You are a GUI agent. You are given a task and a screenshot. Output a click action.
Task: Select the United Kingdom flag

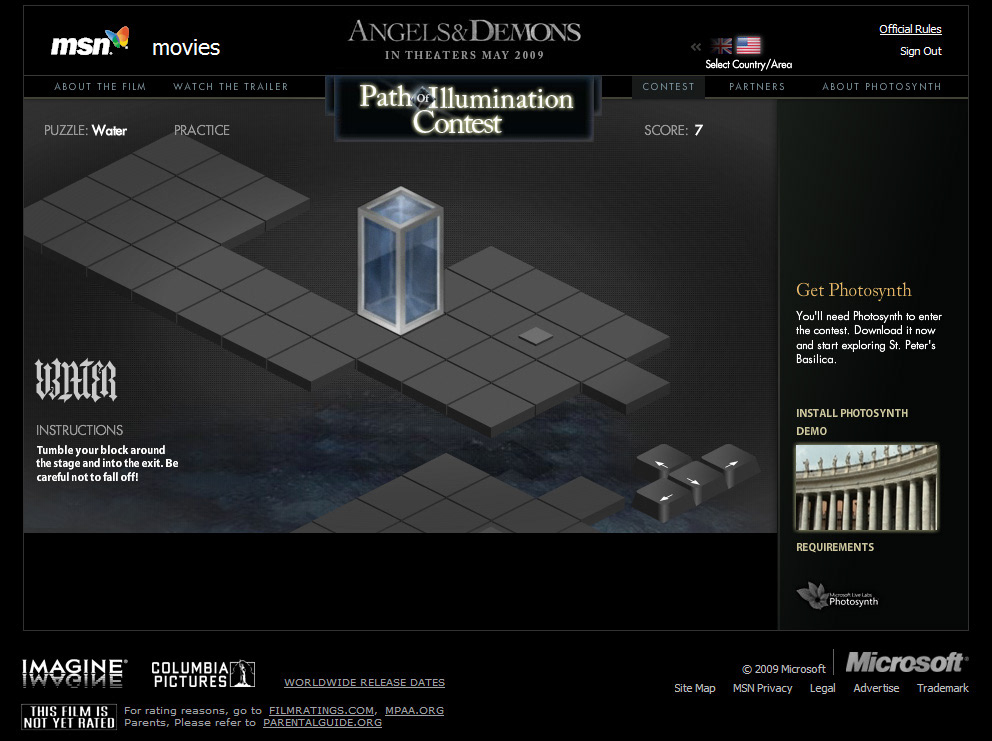pos(721,46)
